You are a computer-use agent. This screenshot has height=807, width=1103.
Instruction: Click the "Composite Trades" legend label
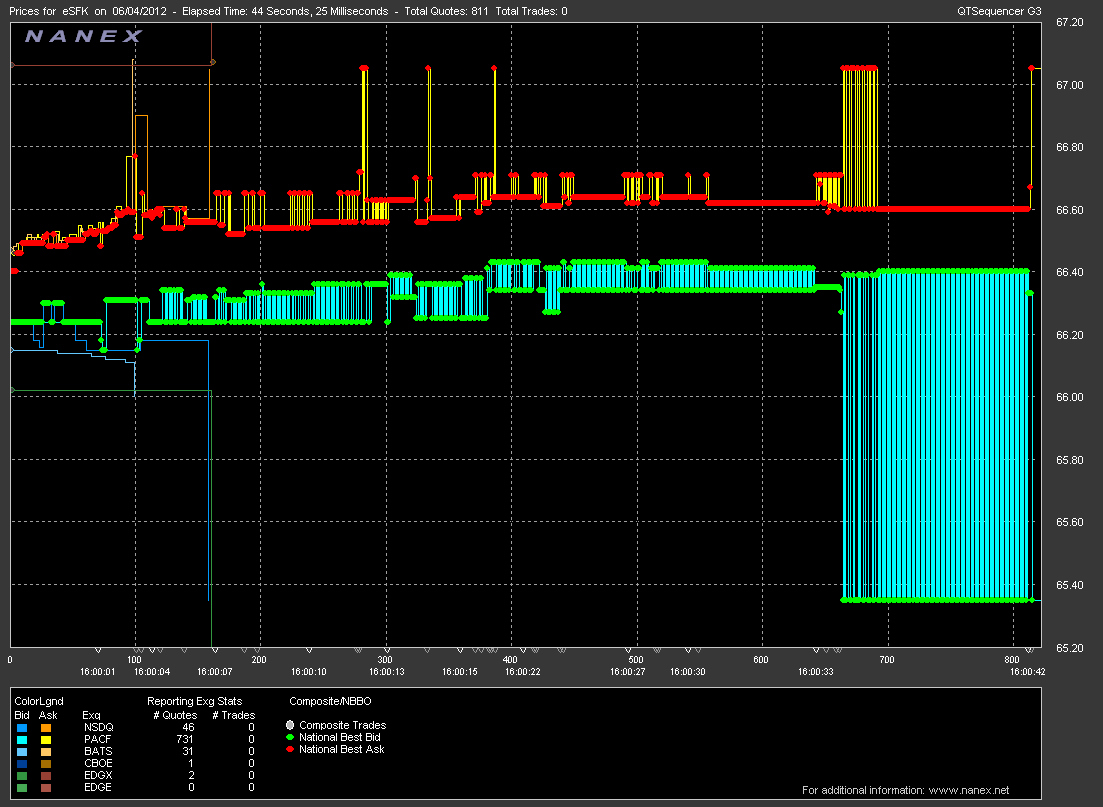pyautogui.click(x=343, y=725)
